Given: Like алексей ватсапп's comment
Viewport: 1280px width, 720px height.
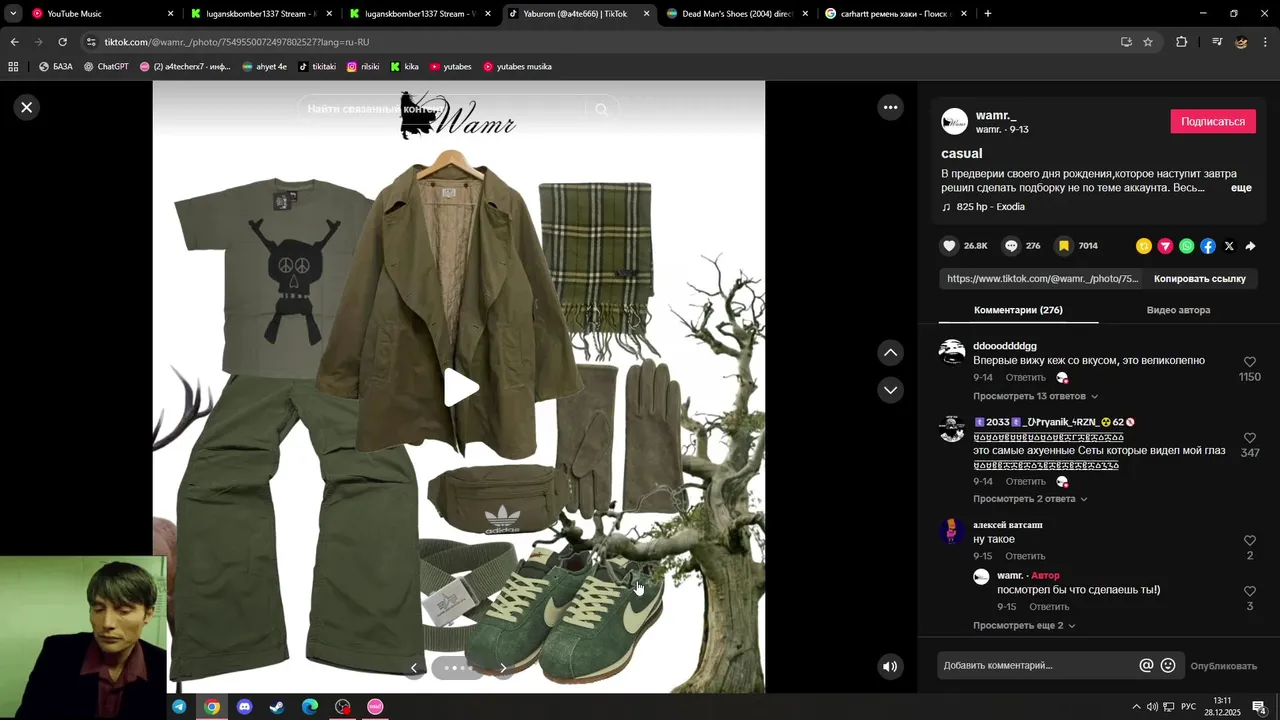Looking at the screenshot, I should click(1250, 541).
